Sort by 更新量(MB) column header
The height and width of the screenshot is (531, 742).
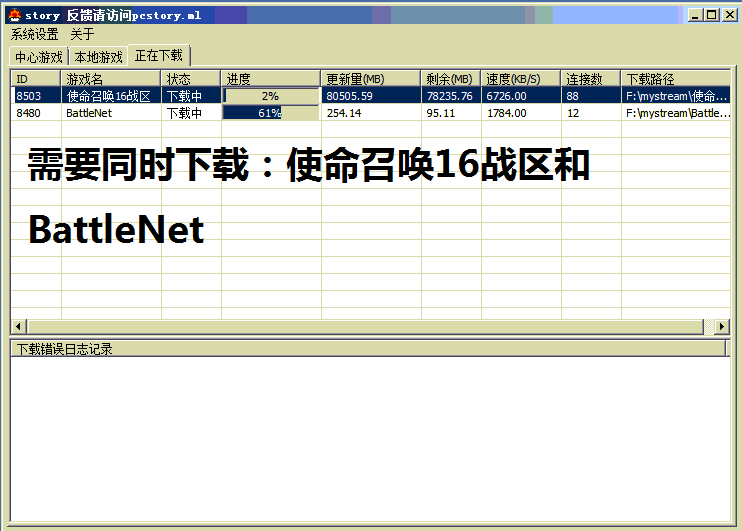coord(371,79)
